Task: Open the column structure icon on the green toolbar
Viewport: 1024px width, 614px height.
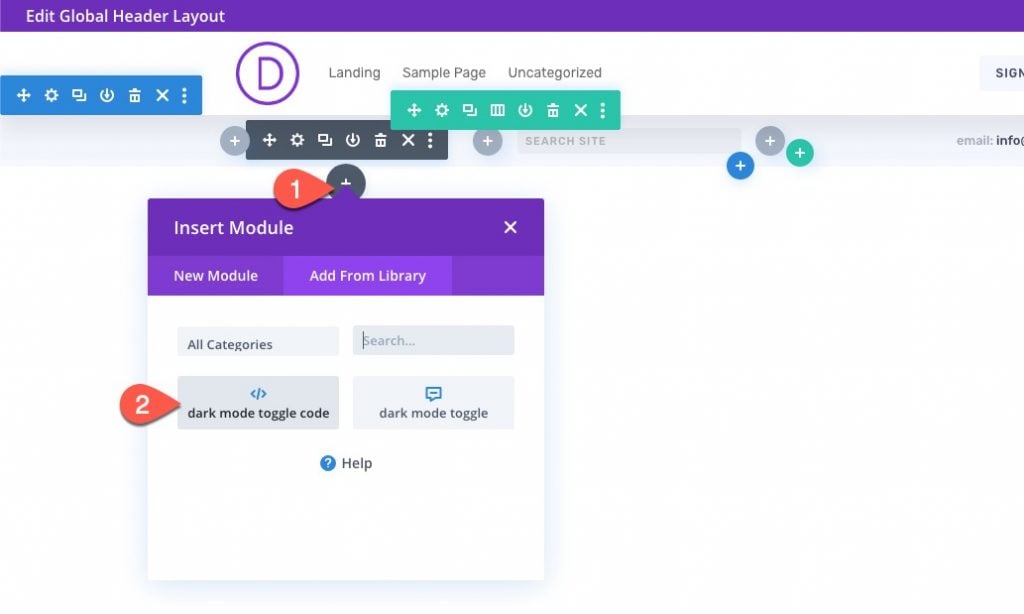Action: (497, 110)
